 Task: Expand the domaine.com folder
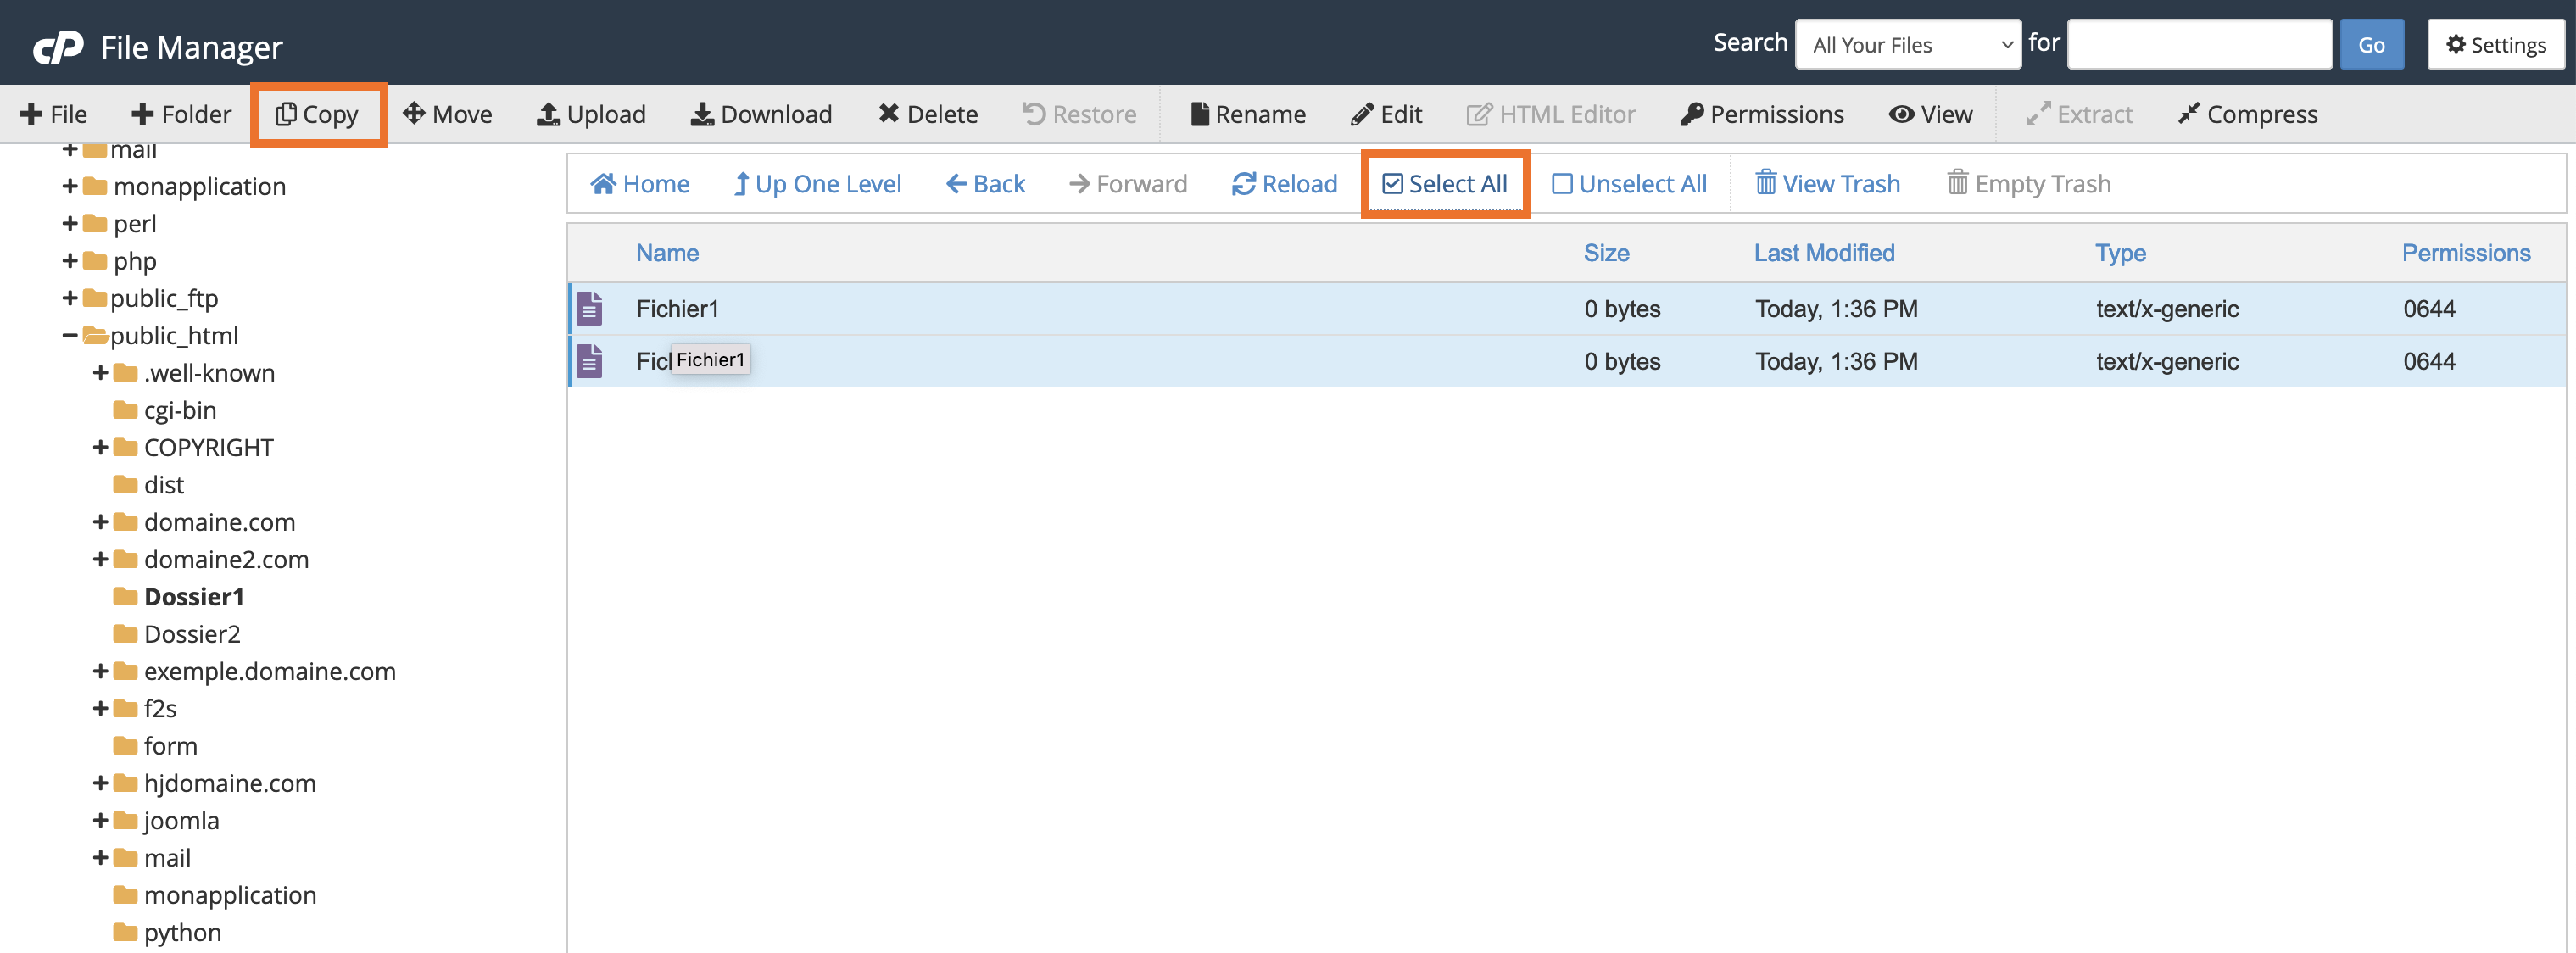[x=100, y=522]
